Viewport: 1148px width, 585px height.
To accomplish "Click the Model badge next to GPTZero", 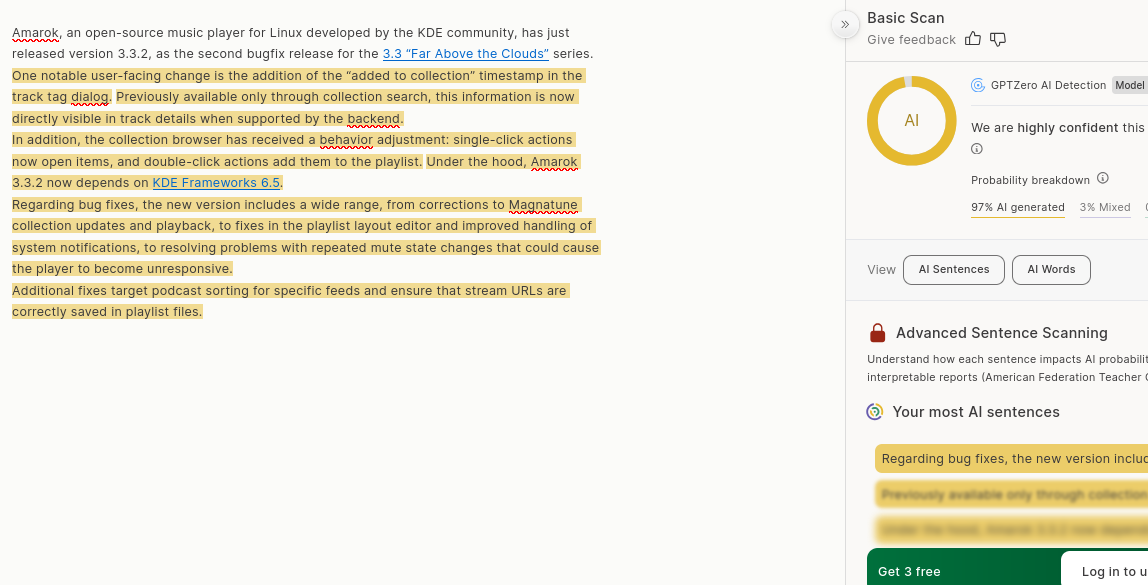I will click(1130, 85).
